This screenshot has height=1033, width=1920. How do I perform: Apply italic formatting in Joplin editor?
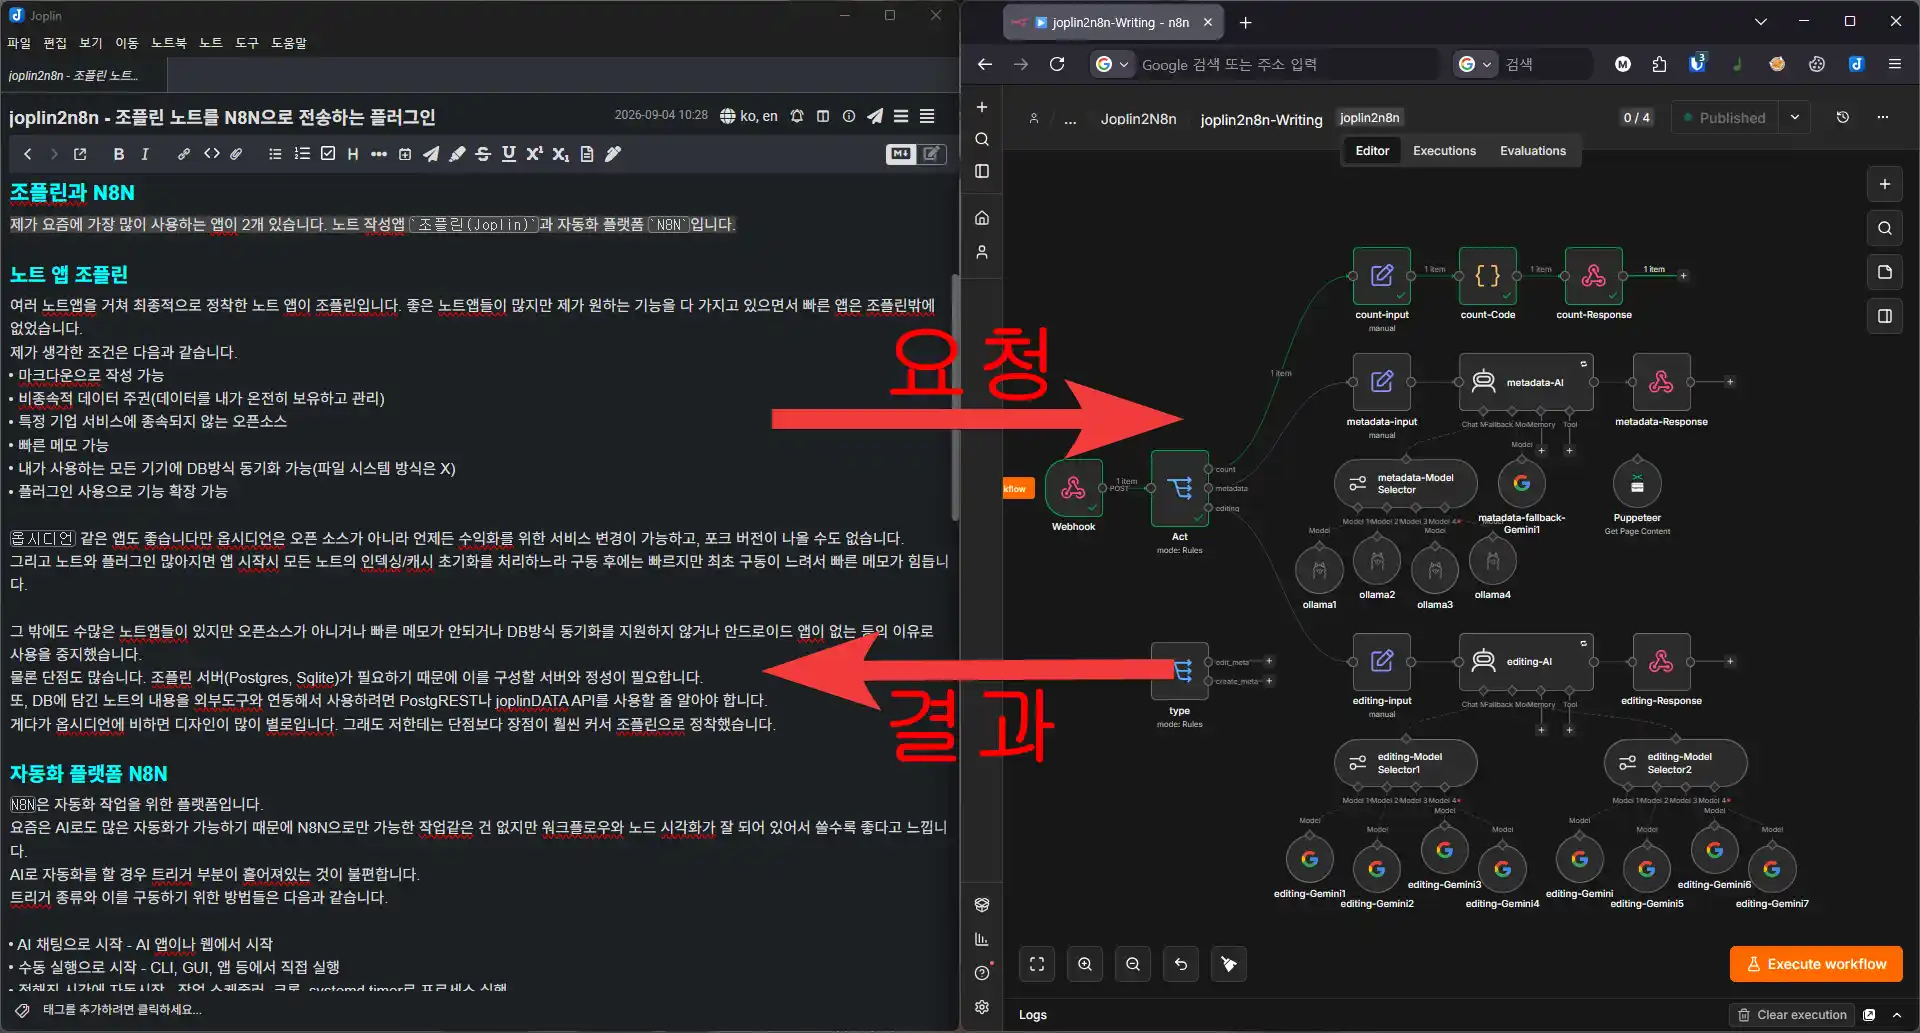tap(145, 154)
